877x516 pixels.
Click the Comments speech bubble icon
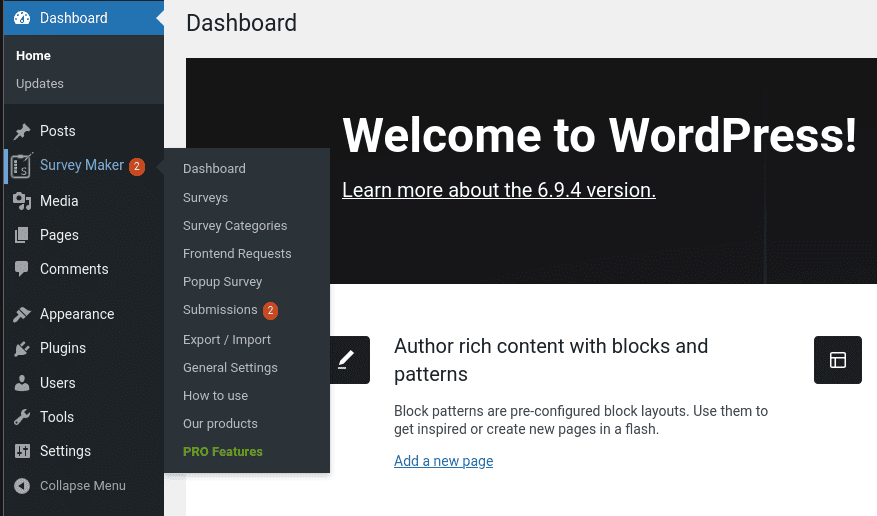tap(22, 269)
